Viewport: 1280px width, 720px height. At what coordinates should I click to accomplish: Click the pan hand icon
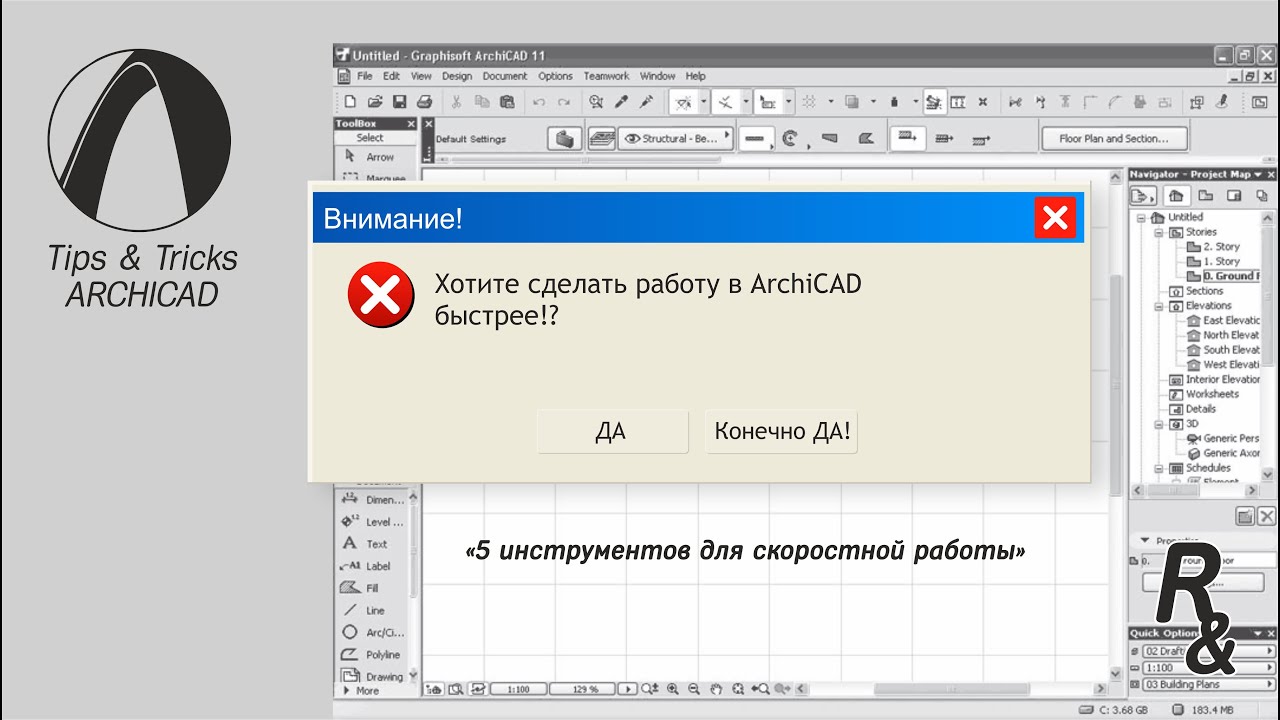pyautogui.click(x=716, y=689)
